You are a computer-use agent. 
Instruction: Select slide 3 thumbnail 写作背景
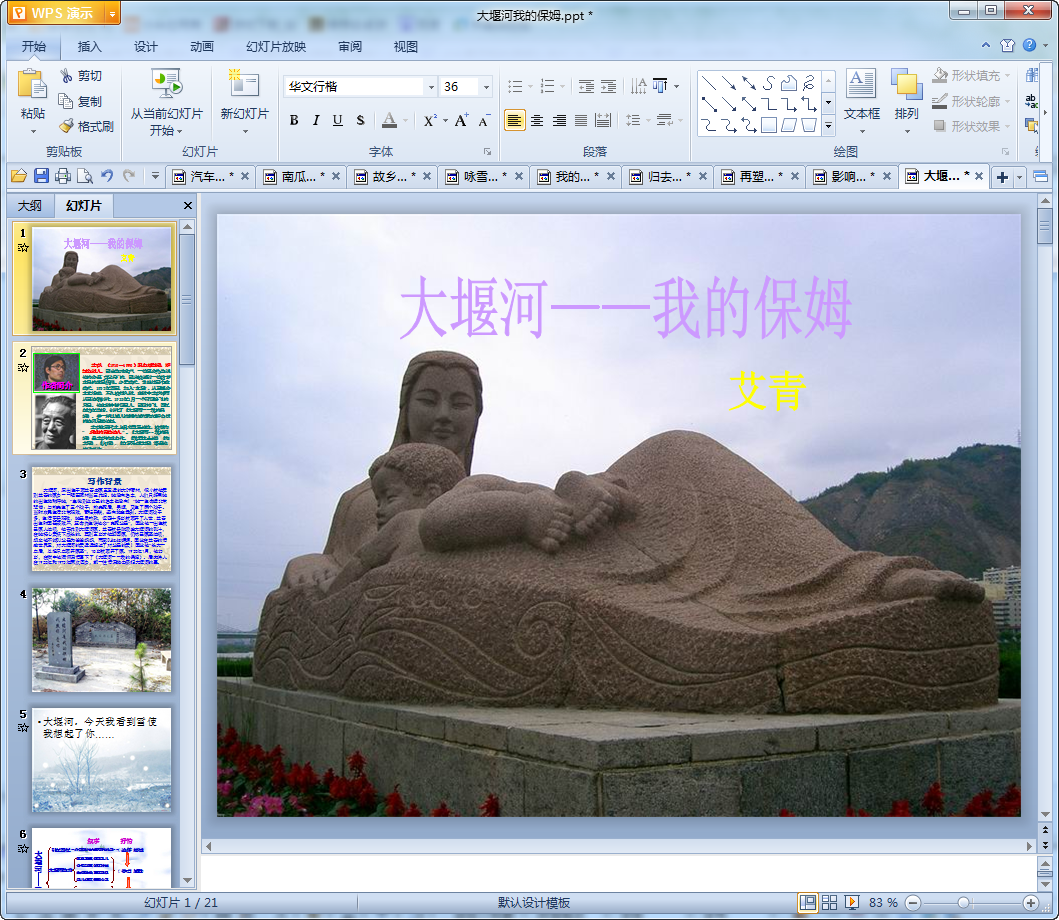[101, 519]
